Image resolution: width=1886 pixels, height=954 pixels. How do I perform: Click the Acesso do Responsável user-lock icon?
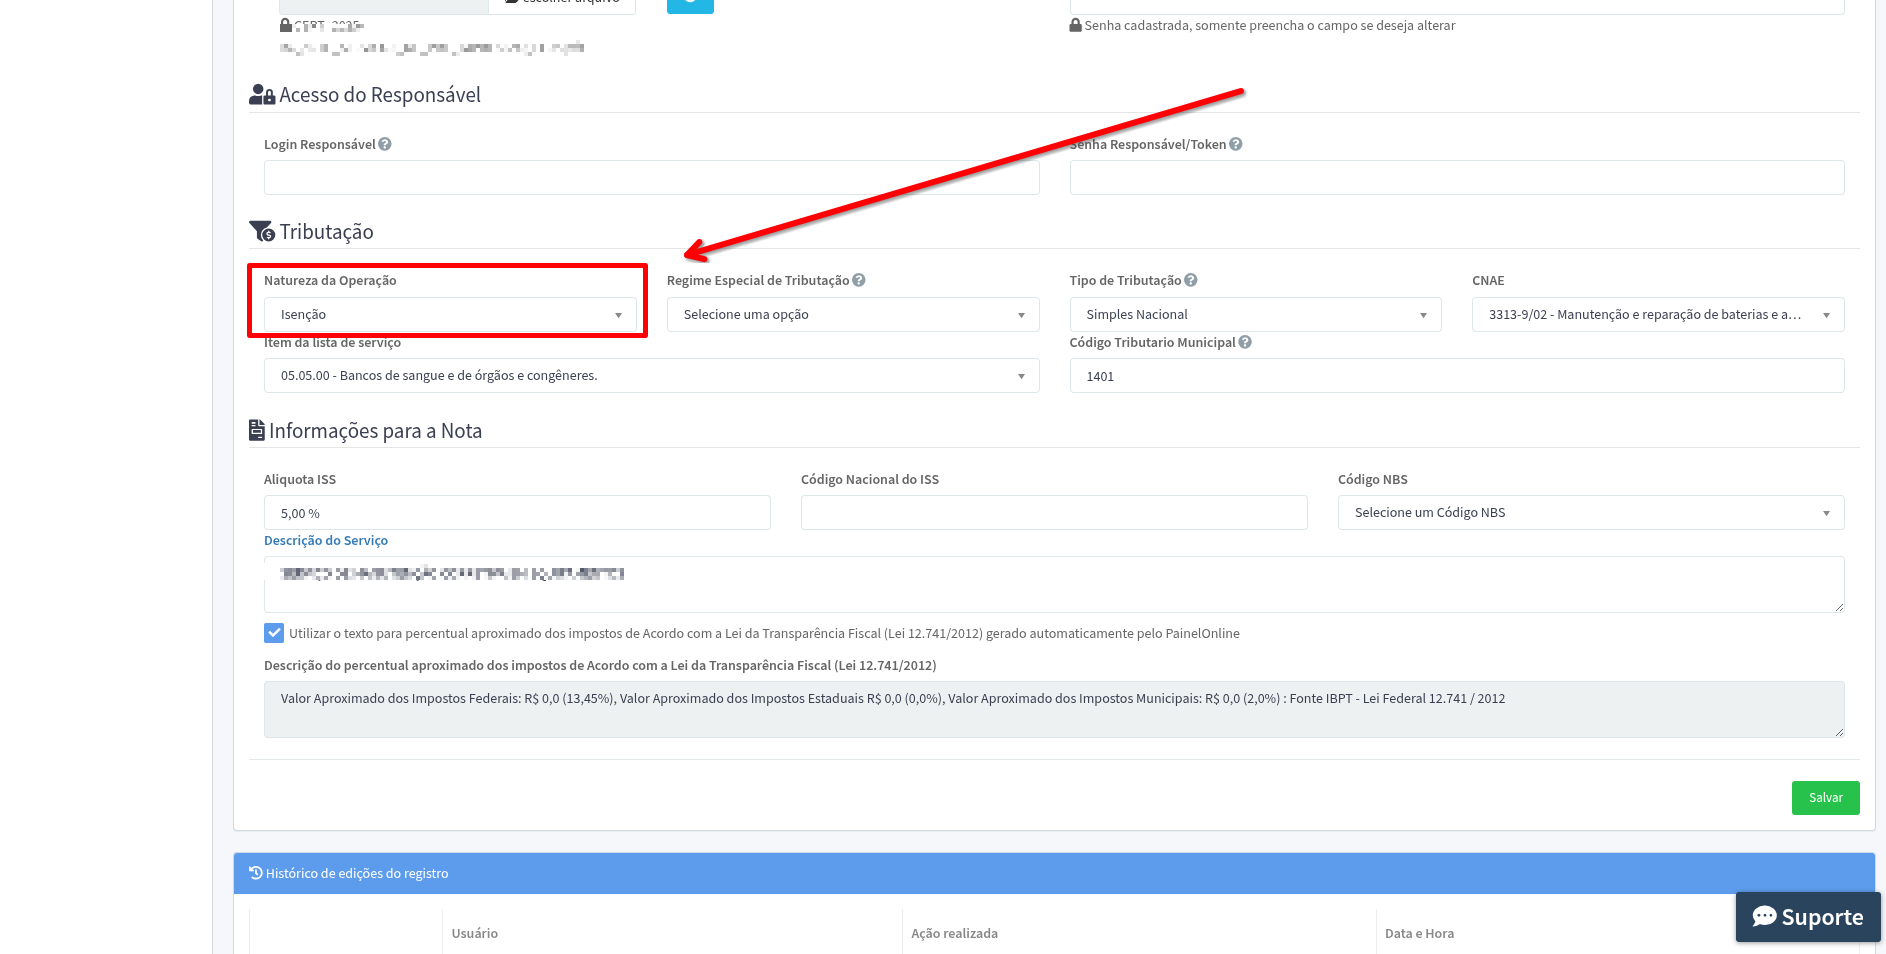(x=262, y=95)
